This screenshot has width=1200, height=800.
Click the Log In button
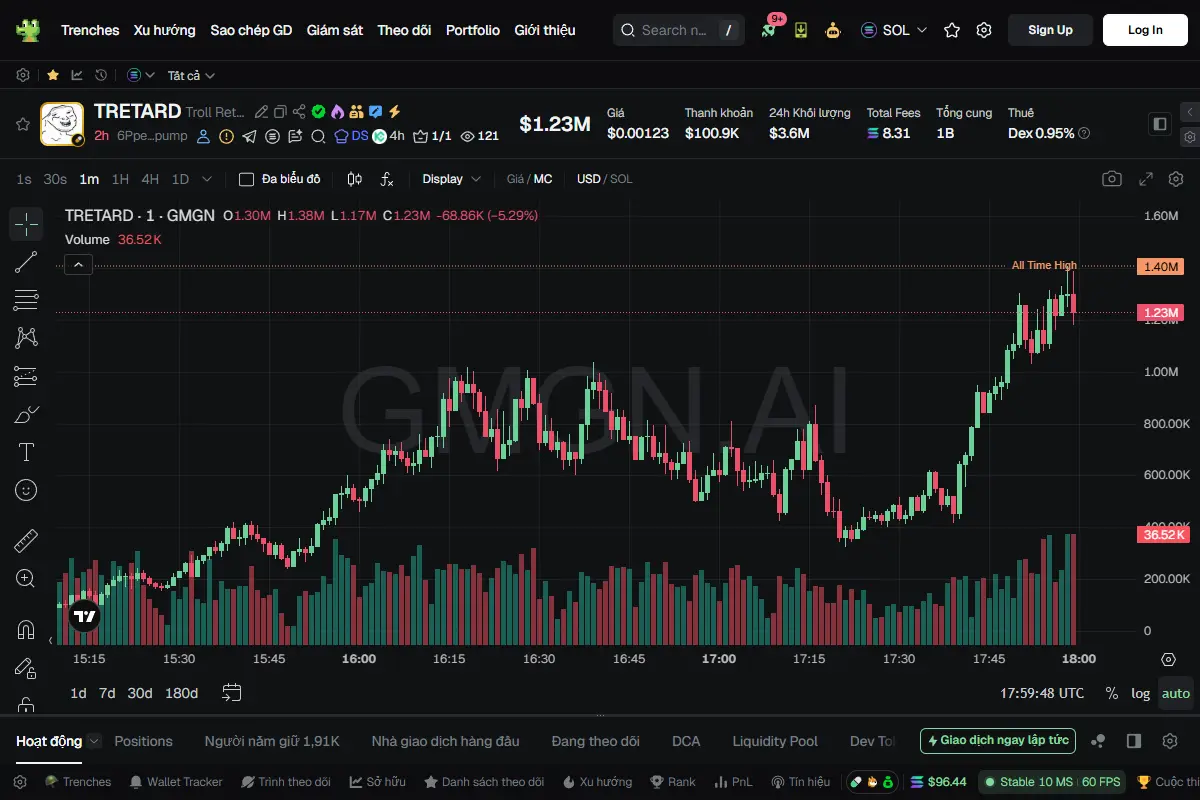point(1145,30)
